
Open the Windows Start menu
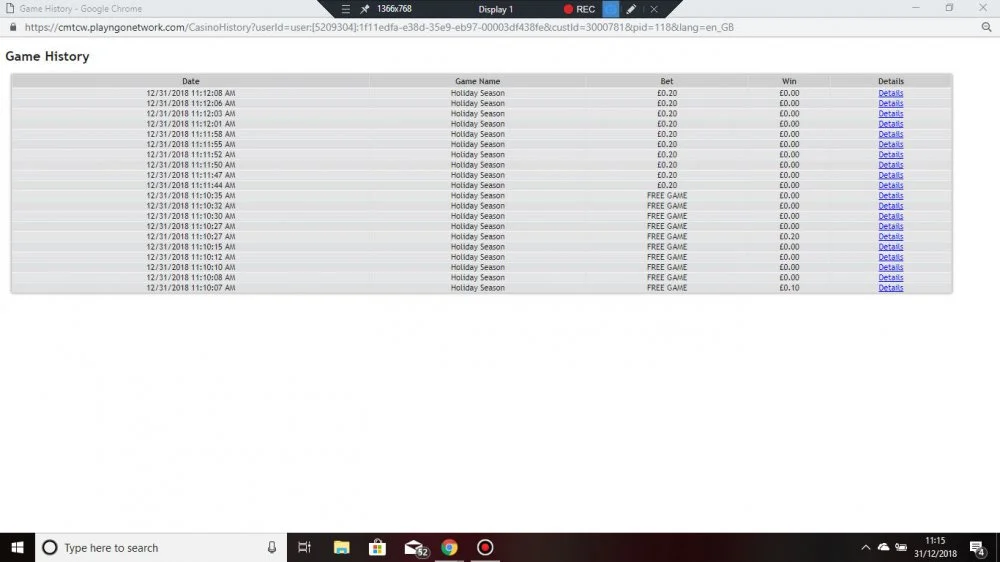coord(17,547)
